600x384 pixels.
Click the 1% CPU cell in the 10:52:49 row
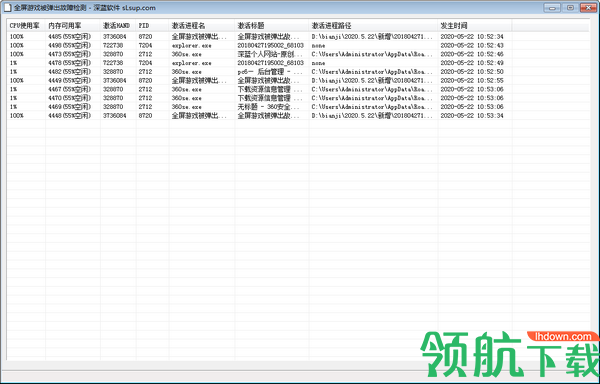point(13,63)
